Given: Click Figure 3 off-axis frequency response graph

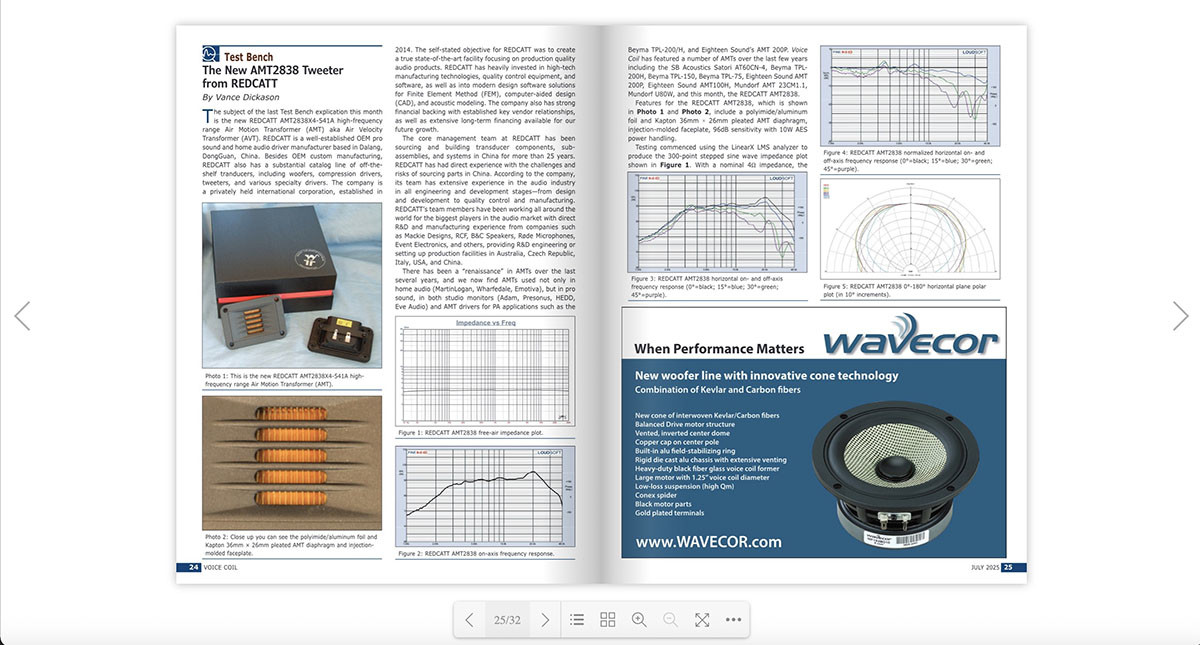Looking at the screenshot, I should (x=717, y=221).
